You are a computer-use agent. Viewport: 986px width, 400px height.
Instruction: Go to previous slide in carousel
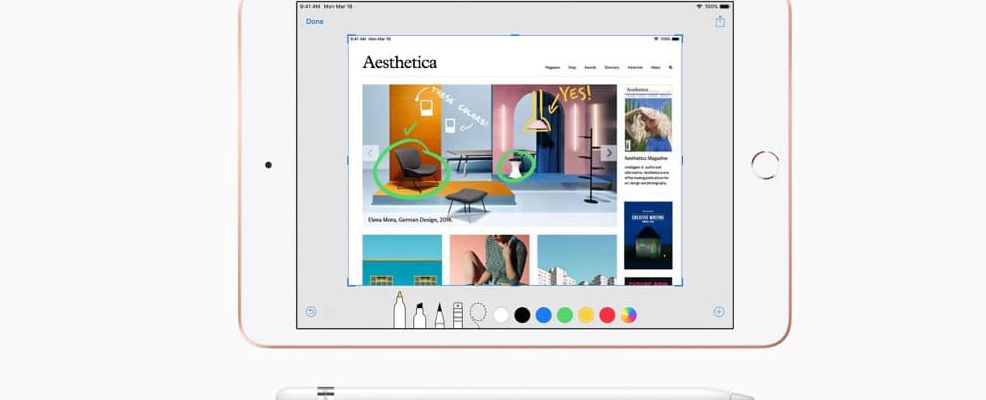point(370,153)
